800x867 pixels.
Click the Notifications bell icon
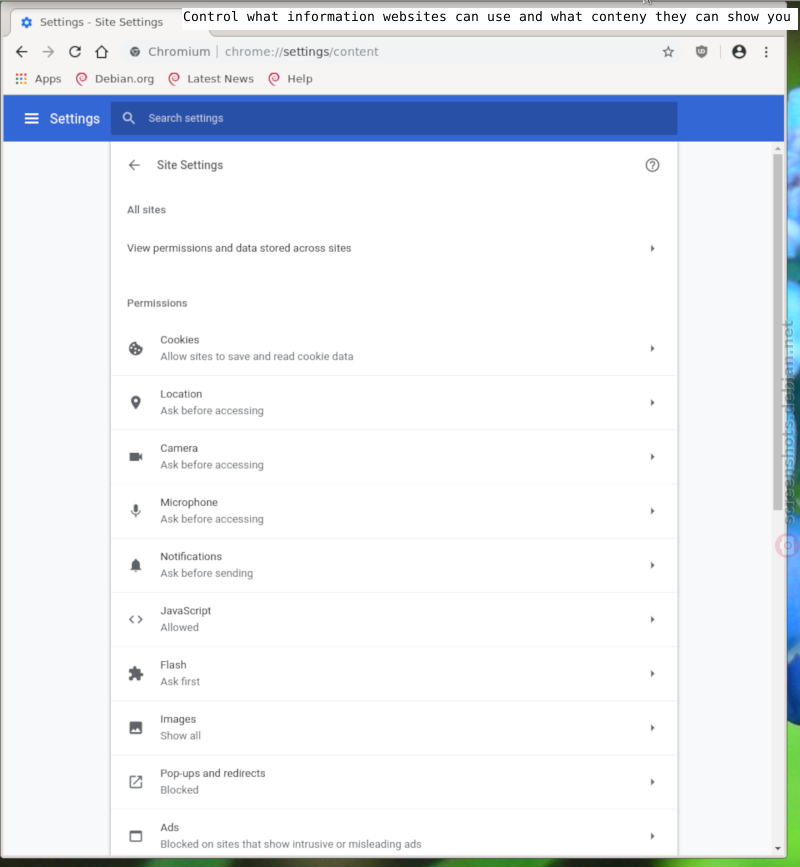135,565
